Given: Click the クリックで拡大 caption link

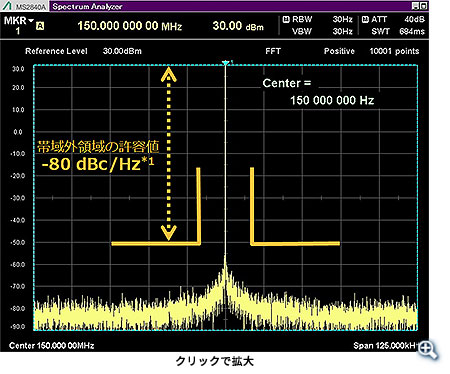Looking at the screenshot, I should click(215, 361).
